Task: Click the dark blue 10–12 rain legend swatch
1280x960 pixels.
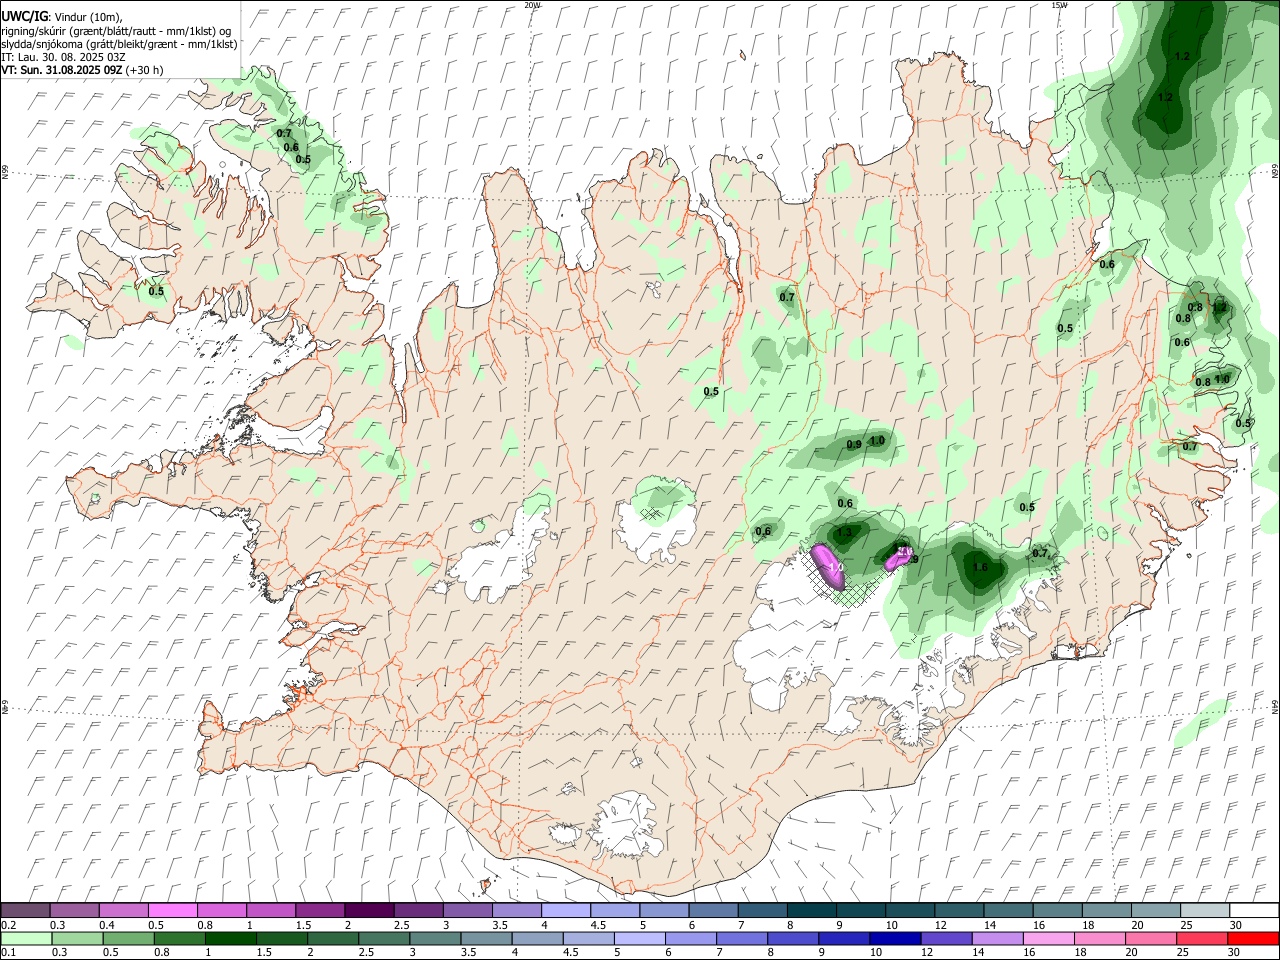Action: (x=894, y=938)
